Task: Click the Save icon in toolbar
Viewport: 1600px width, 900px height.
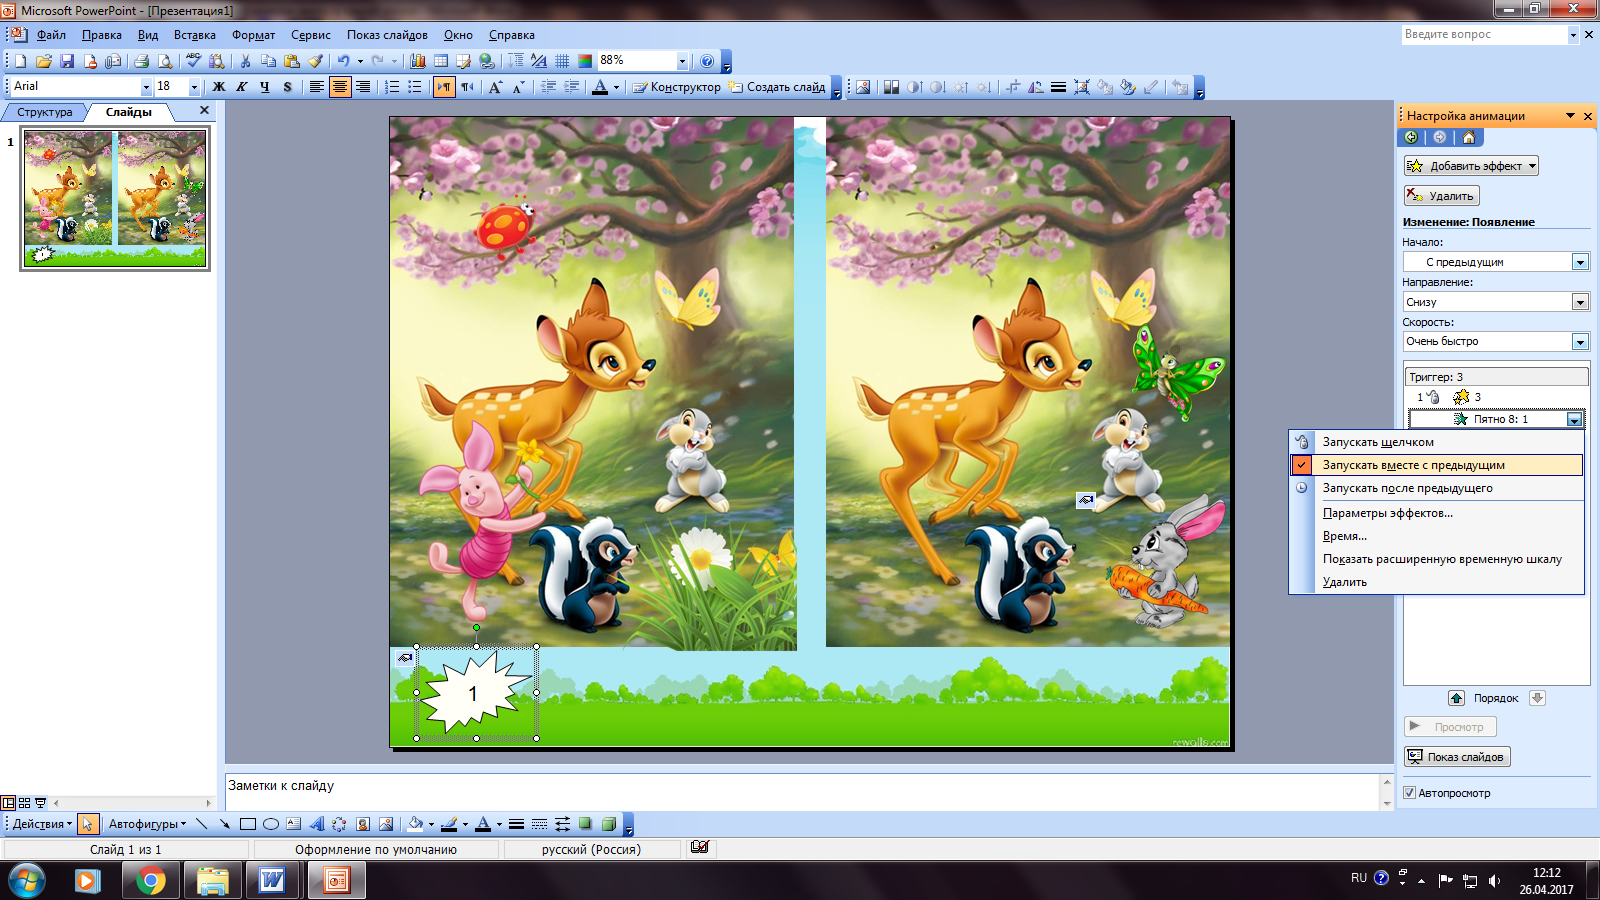Action: tap(67, 61)
